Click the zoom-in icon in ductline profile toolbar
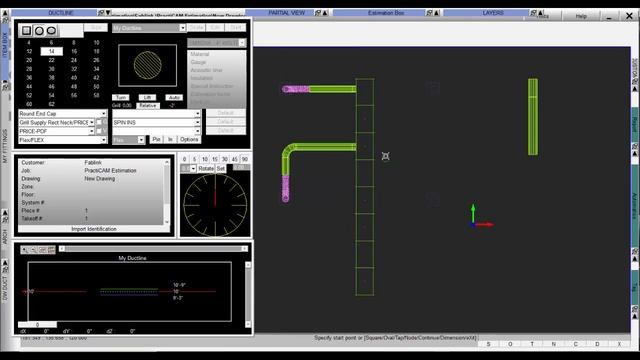Image resolution: width=640 pixels, height=360 pixels. pyautogui.click(x=25, y=250)
